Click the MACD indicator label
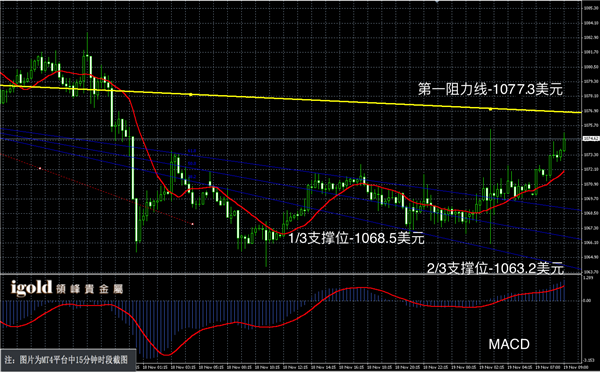This screenshot has width=600, height=372. point(509,344)
